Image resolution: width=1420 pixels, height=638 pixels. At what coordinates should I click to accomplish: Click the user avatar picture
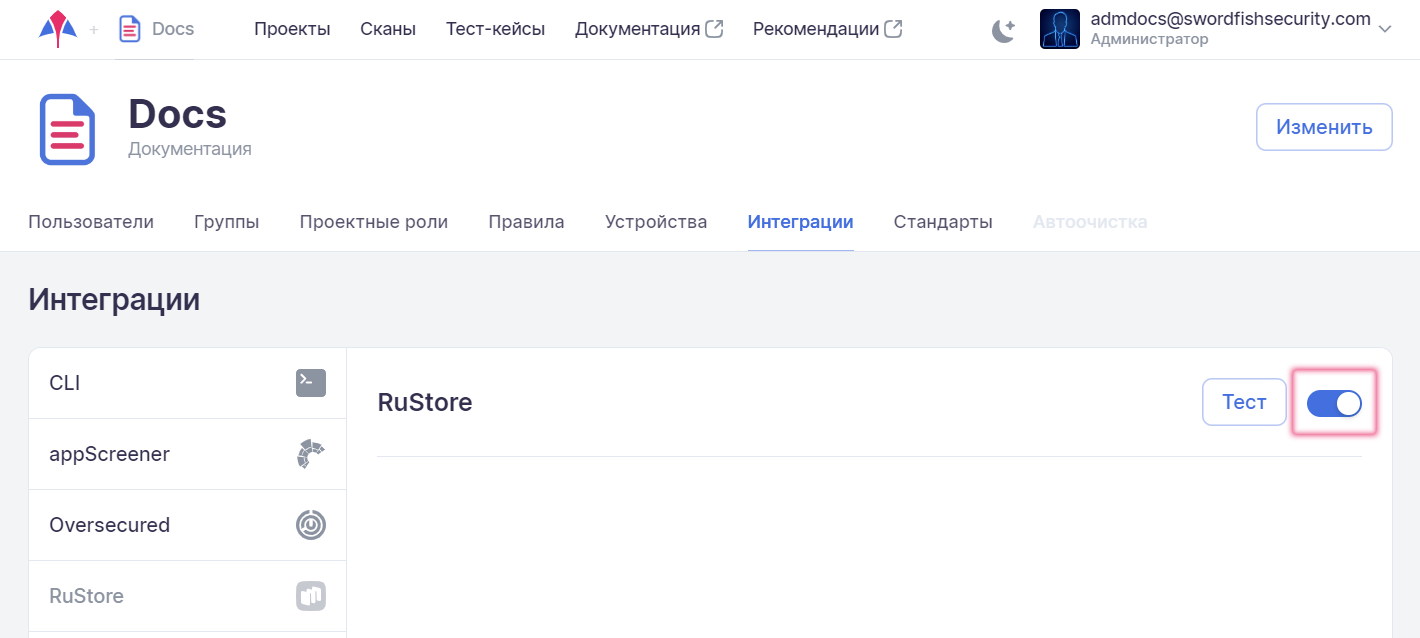(x=1059, y=29)
